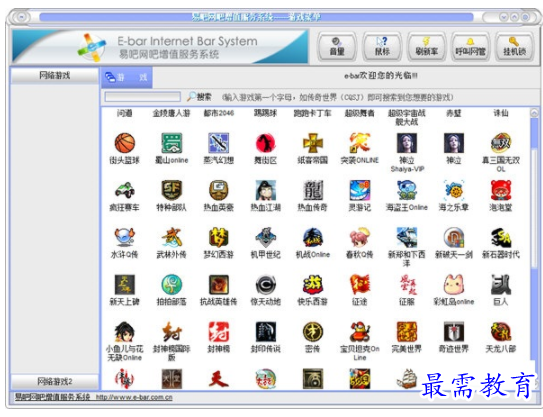Image resolution: width=543 pixels, height=417 pixels.
Task: Switch to the 游戏 tab
Action: [127, 77]
